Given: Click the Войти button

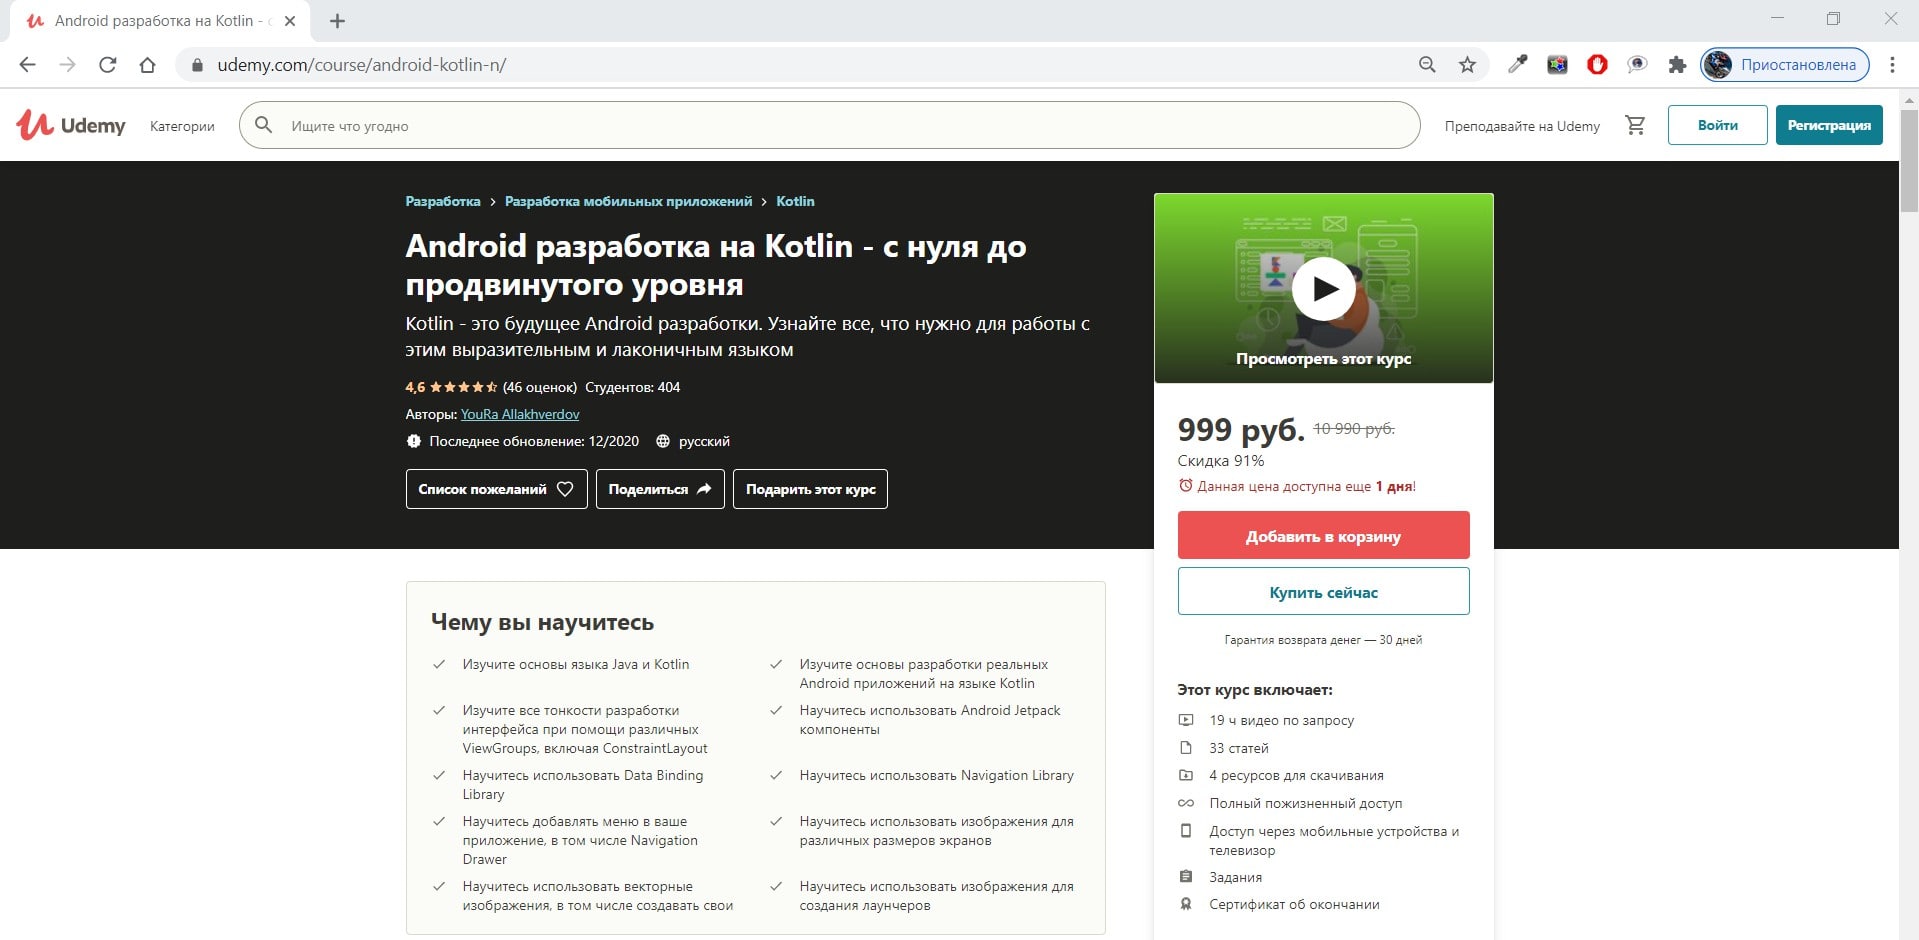Looking at the screenshot, I should point(1717,125).
